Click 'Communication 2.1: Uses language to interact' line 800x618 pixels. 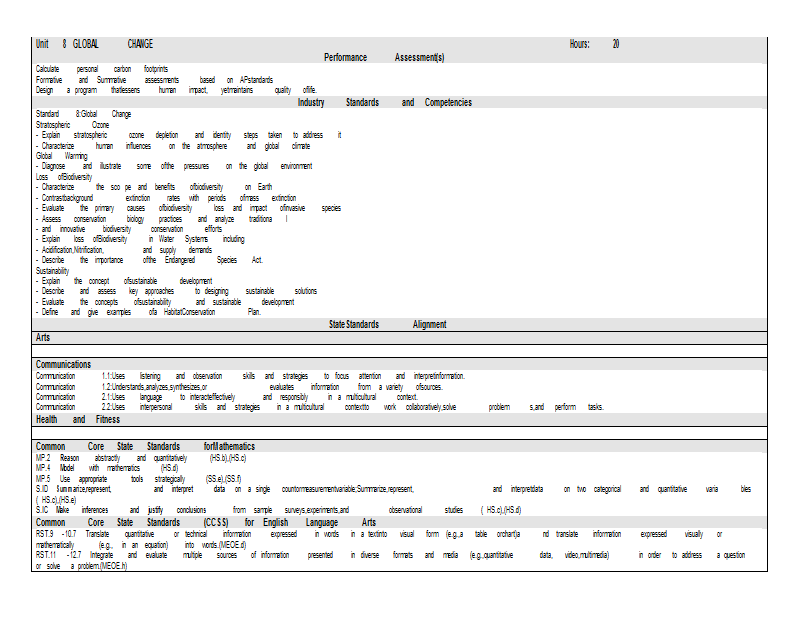[227, 397]
